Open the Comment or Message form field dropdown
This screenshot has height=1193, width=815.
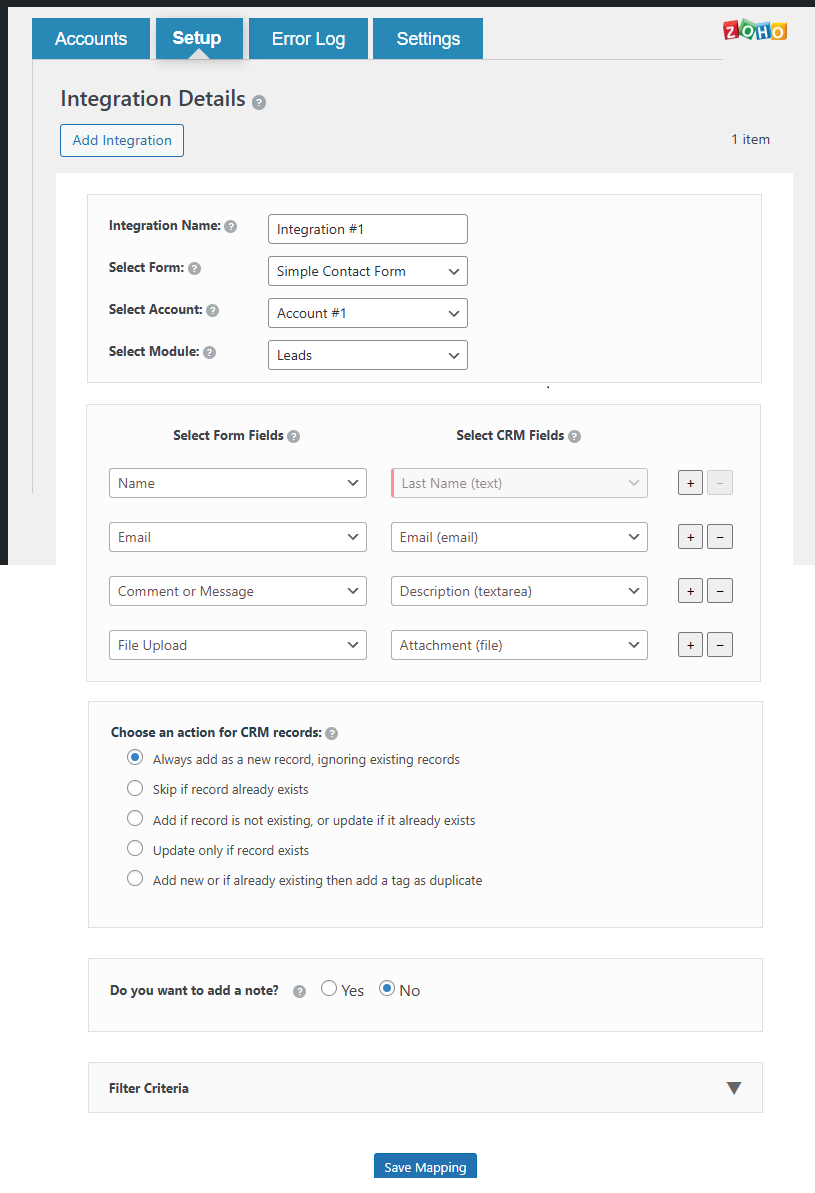click(x=237, y=591)
